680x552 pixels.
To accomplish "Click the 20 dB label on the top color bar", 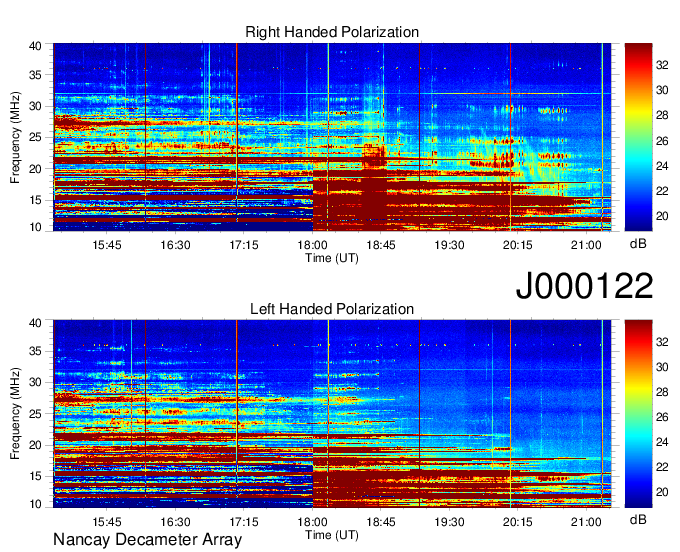I will (x=662, y=216).
